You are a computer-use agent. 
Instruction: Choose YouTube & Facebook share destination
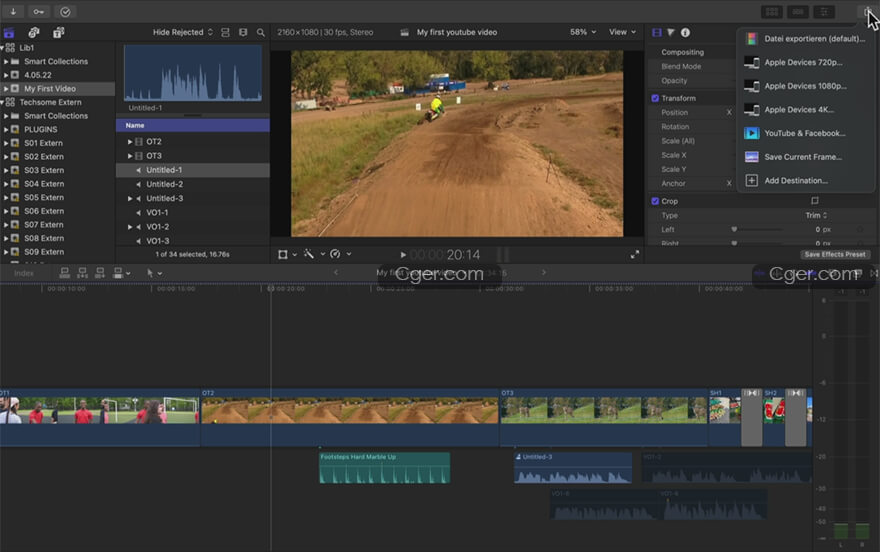tap(804, 133)
